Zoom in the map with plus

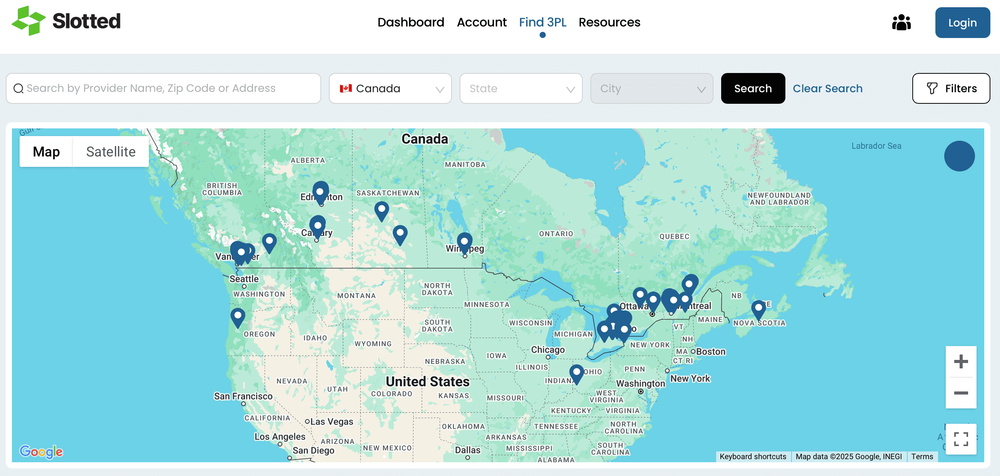click(960, 362)
